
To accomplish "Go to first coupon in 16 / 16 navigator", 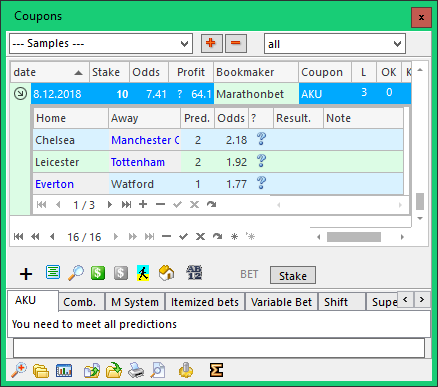I will click(19, 237).
